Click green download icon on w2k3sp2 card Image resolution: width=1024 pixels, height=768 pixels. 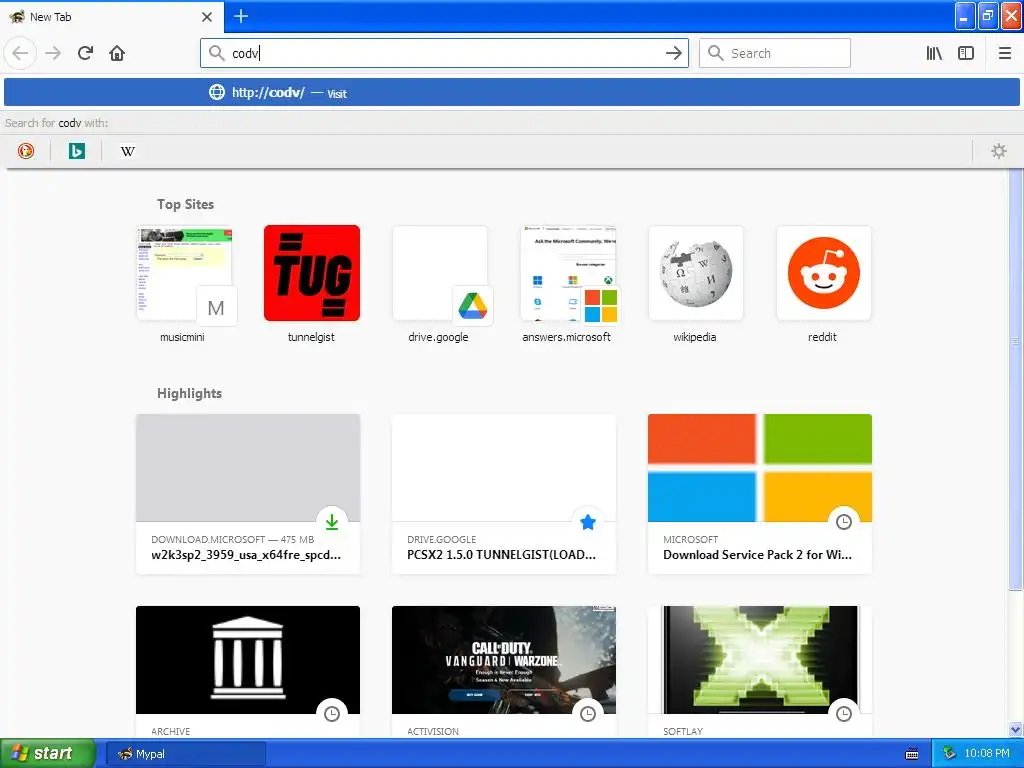[x=332, y=522]
